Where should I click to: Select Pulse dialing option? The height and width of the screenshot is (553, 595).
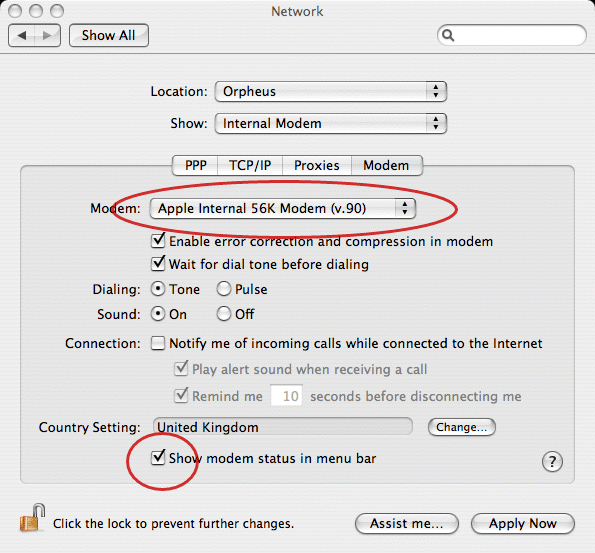pos(224,289)
